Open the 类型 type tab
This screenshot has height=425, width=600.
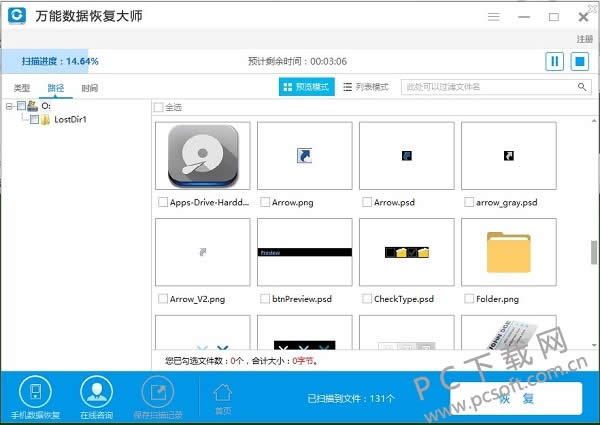22,88
